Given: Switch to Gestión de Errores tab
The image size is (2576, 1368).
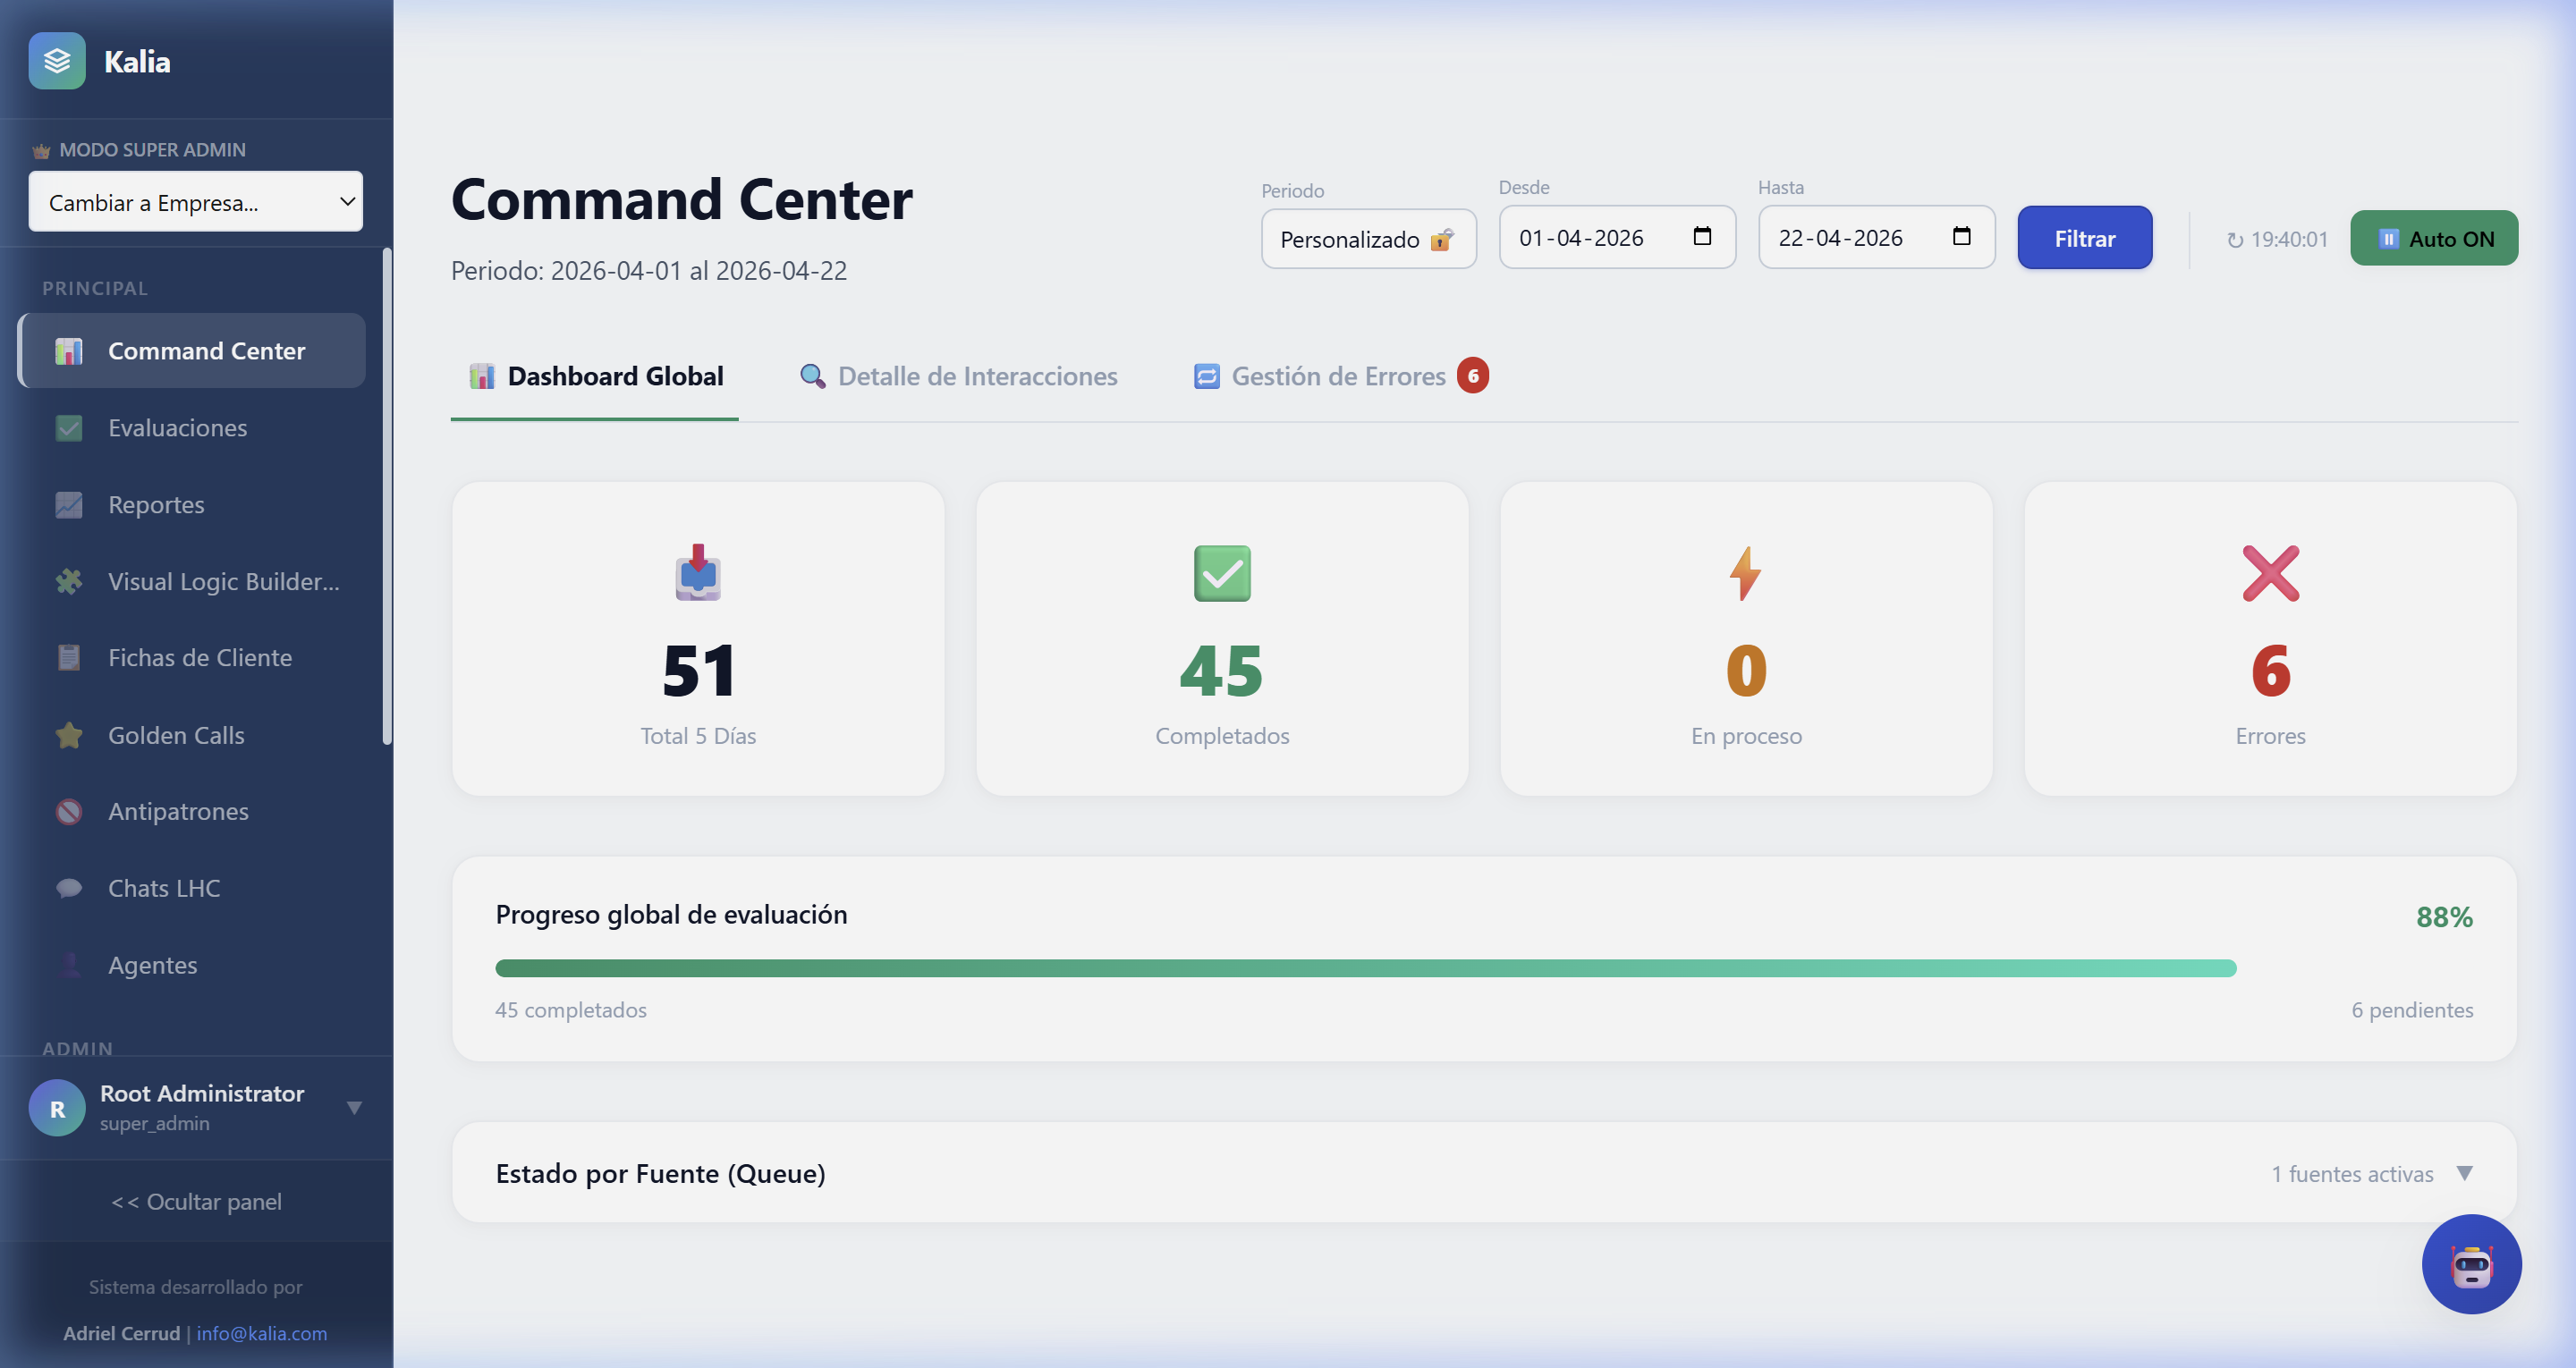Looking at the screenshot, I should [1338, 376].
